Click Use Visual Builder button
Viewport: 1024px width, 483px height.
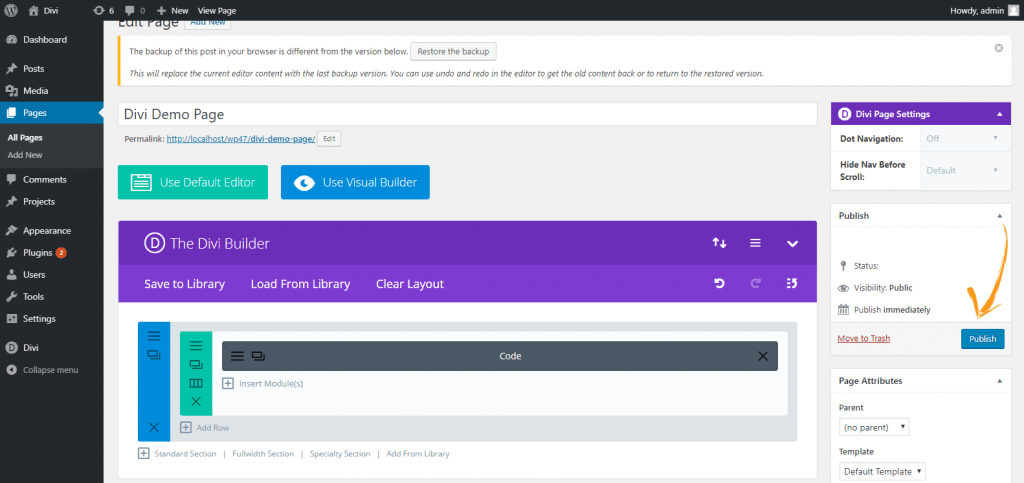tap(355, 182)
